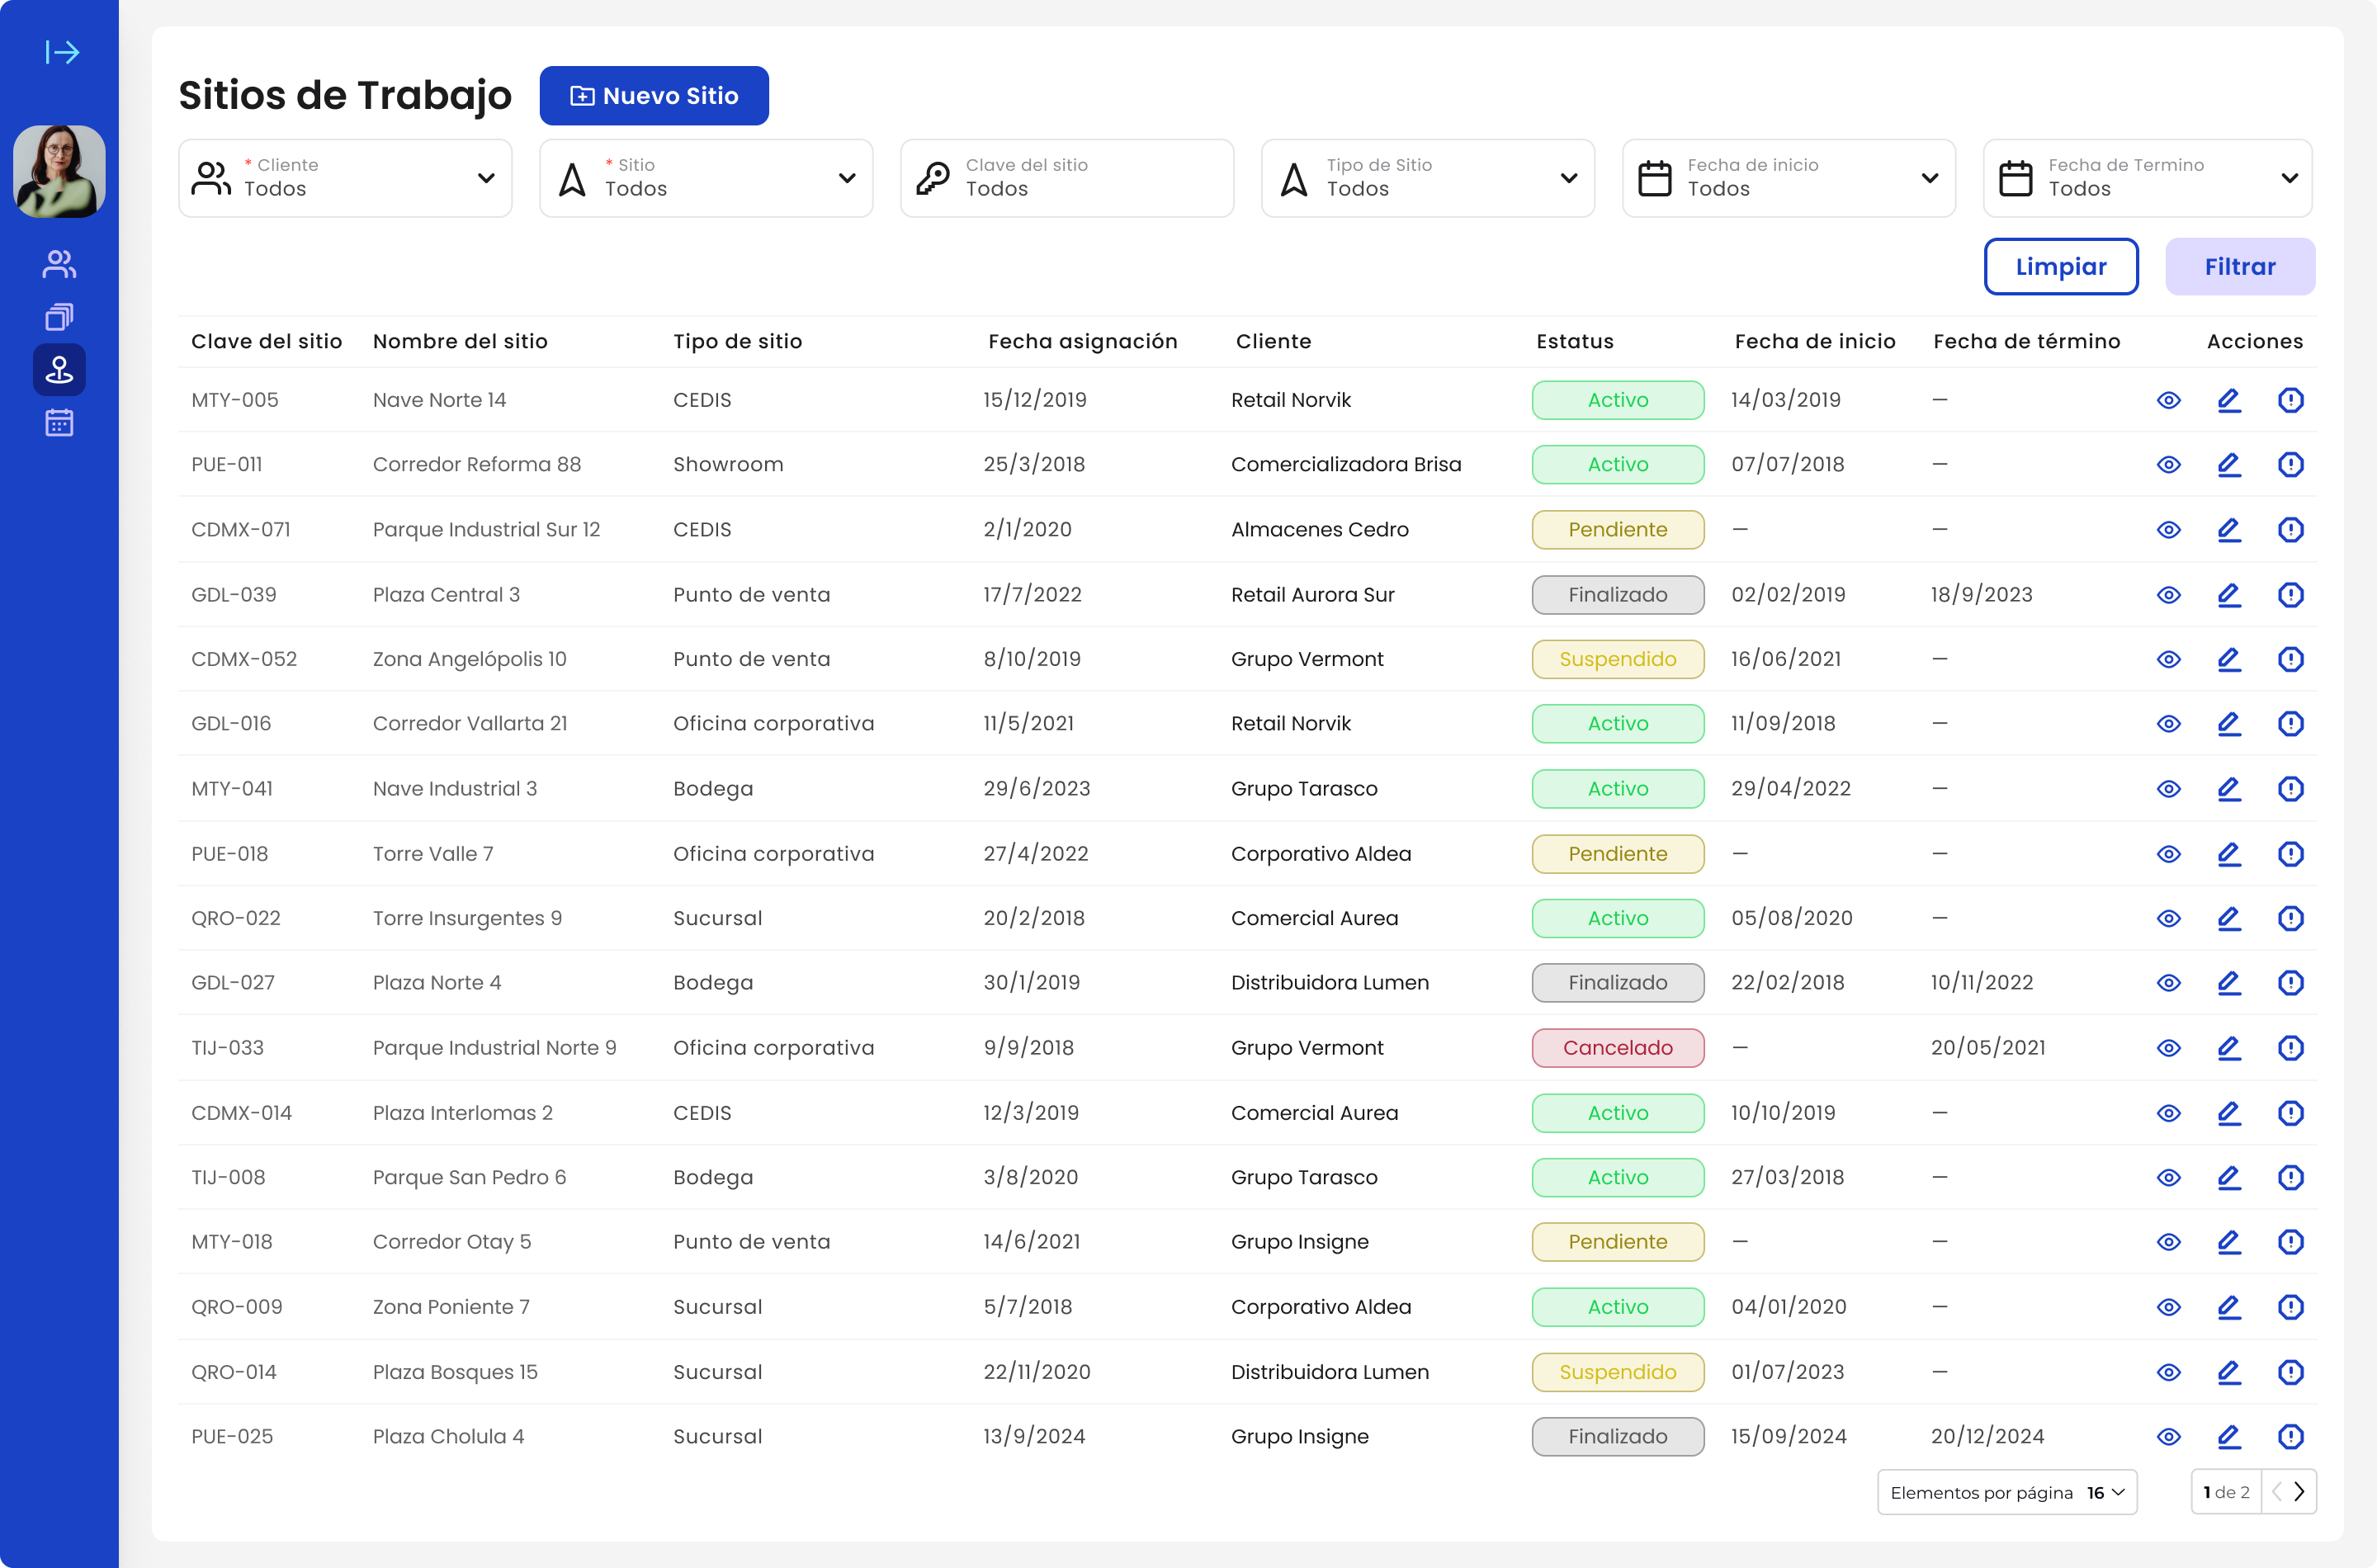This screenshot has width=2377, height=1568.
Task: Click alert icon for QRO-014 row
Action: pos(2290,1372)
